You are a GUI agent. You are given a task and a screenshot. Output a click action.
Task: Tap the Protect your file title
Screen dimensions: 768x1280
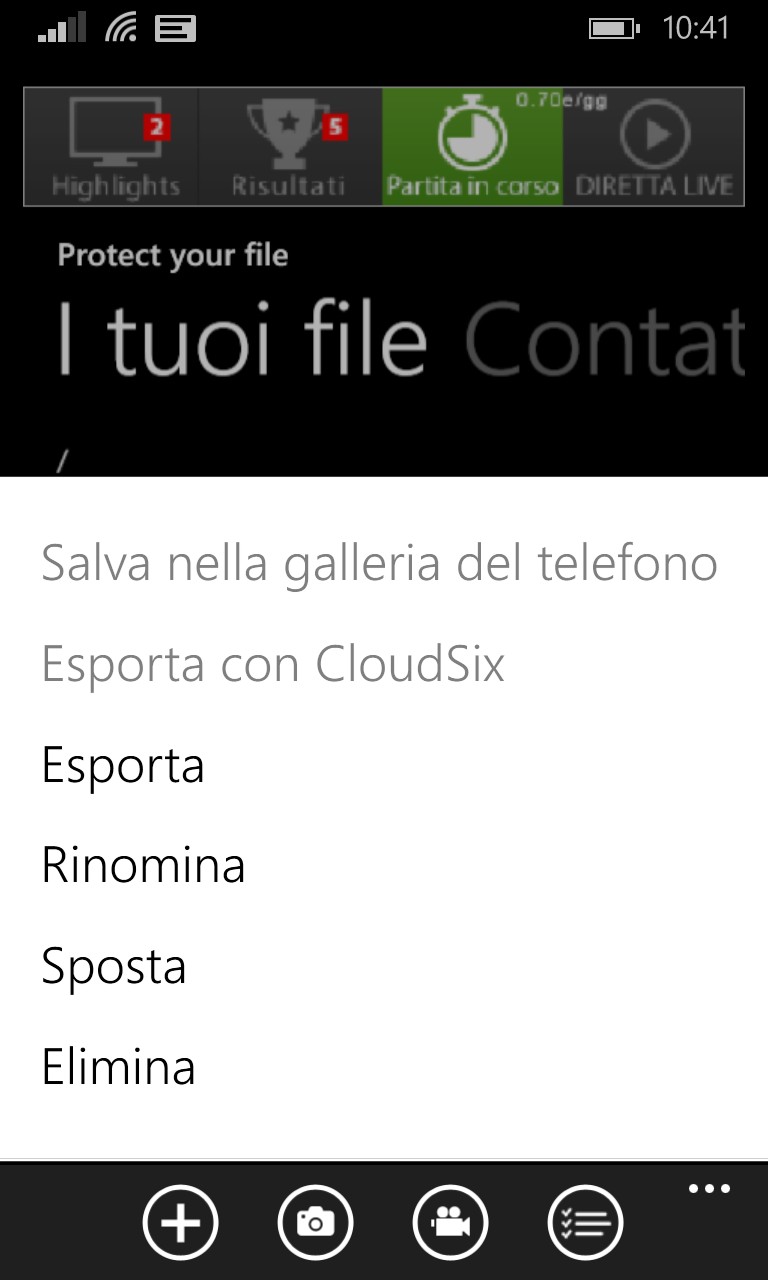click(x=173, y=256)
